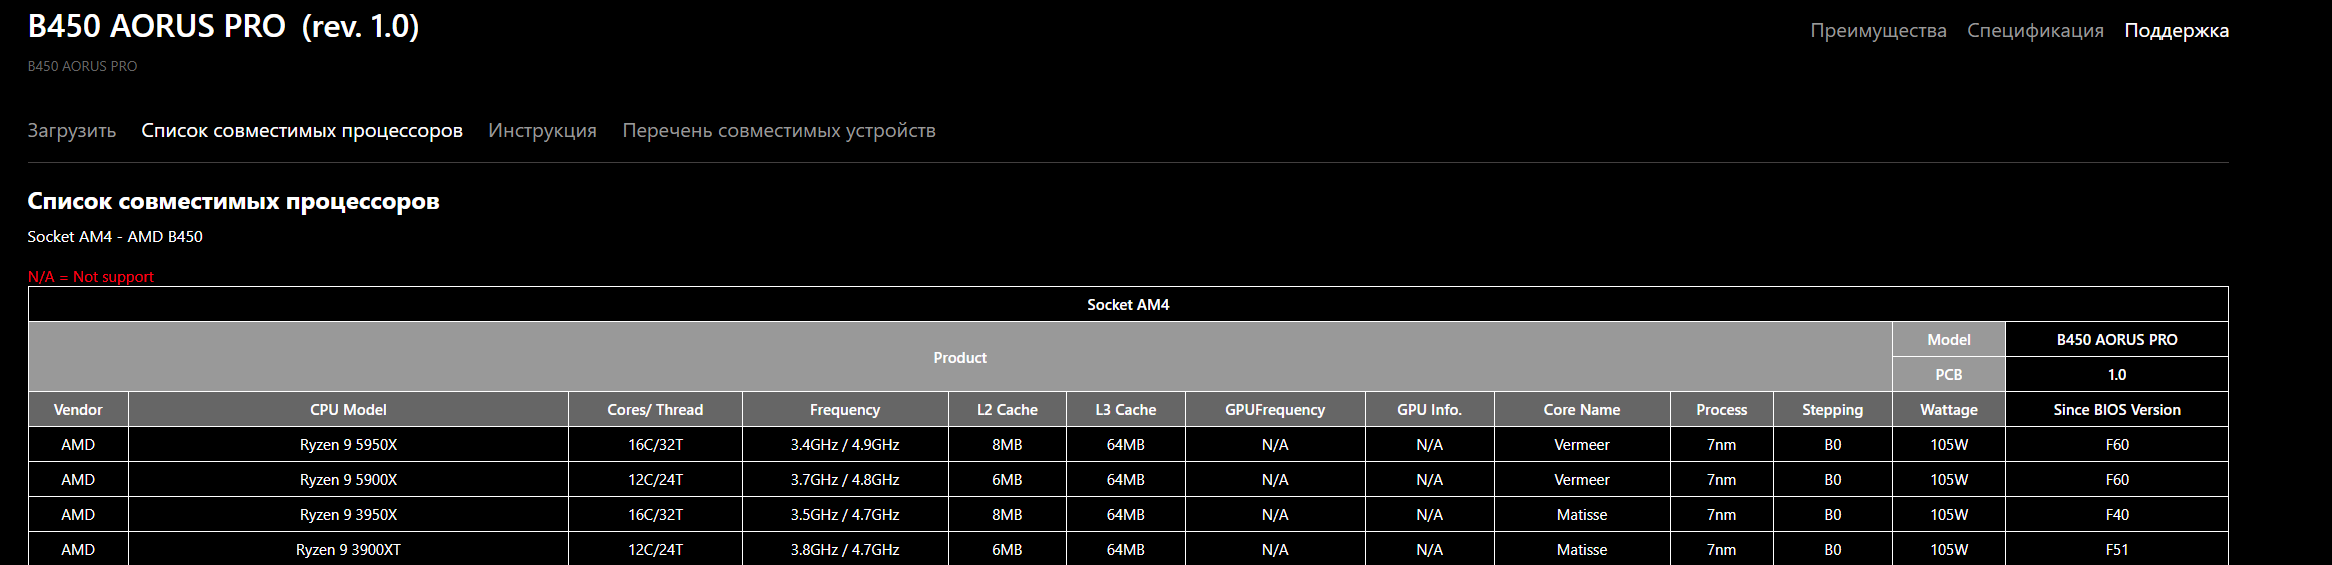This screenshot has height=565, width=2332.
Task: Click the L3 Cache column header
Action: click(x=1125, y=410)
